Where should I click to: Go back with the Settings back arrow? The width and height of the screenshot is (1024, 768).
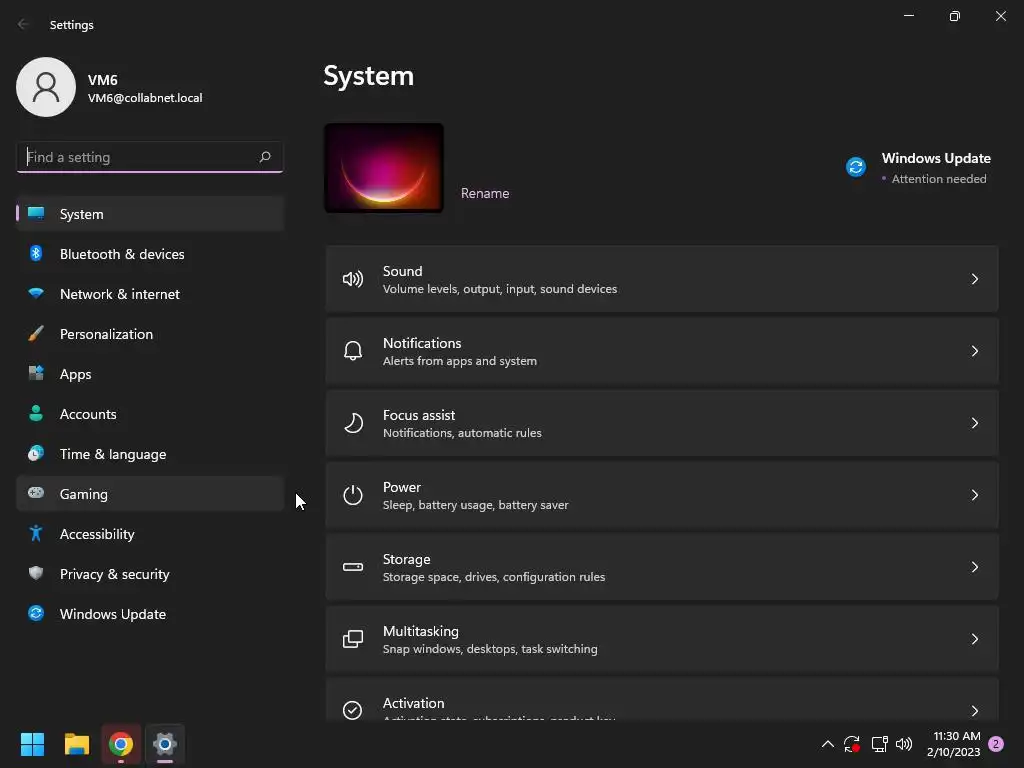coord(24,24)
